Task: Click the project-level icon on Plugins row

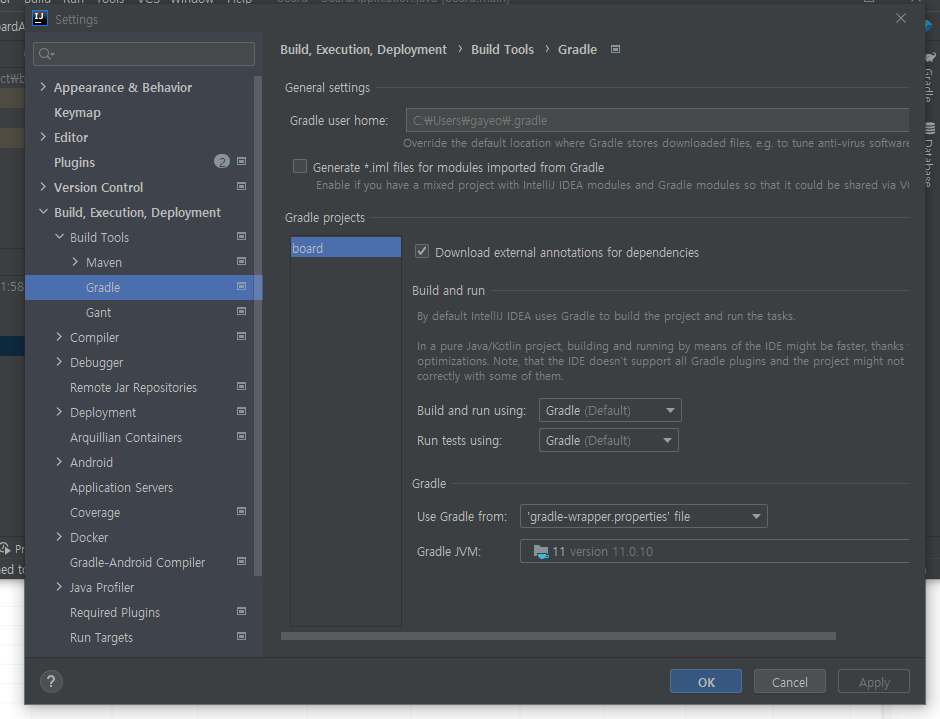Action: point(242,161)
